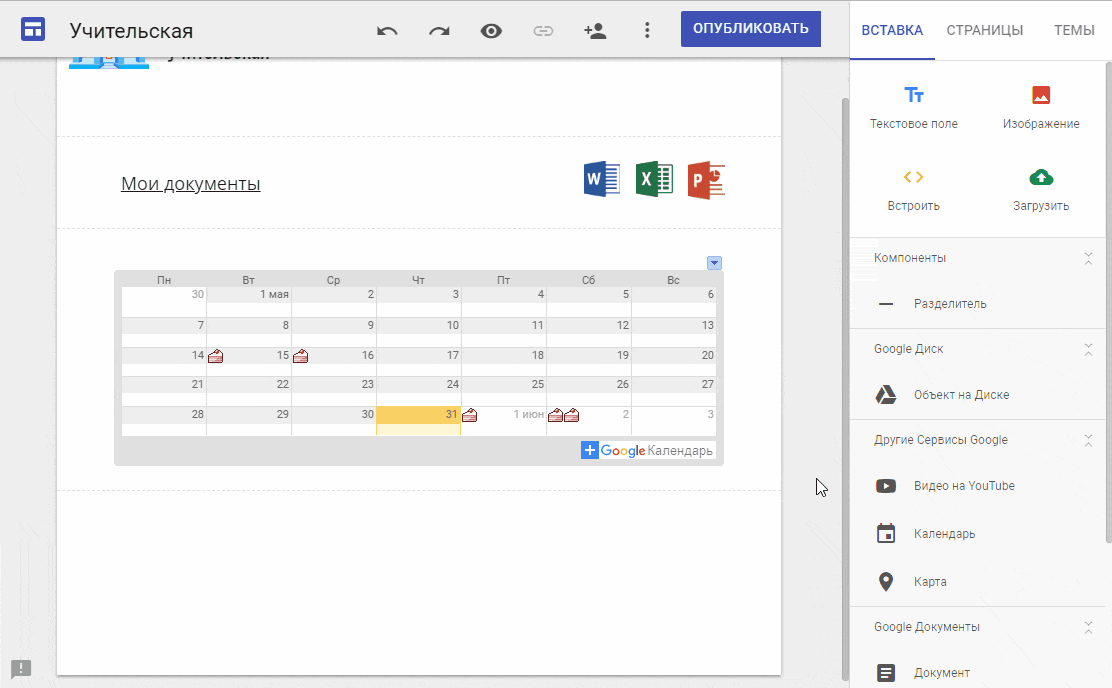Collapse the Другие Сервисы Google section
Image resolution: width=1112 pixels, height=688 pixels.
tap(1088, 440)
